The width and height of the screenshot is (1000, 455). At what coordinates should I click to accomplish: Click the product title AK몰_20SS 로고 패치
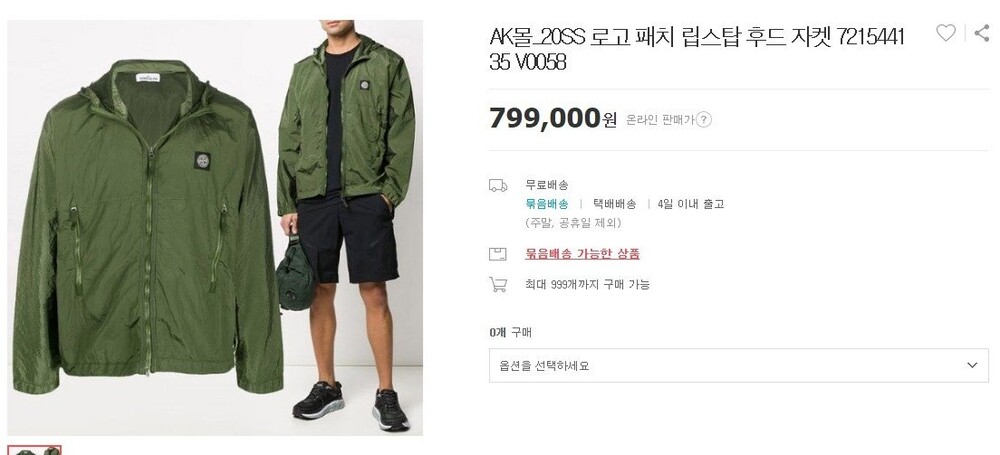click(696, 49)
